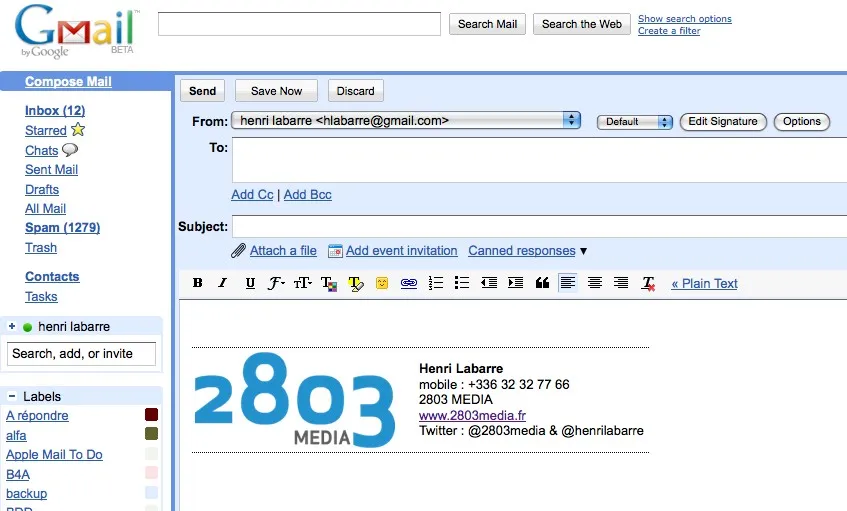Viewport: 847px width, 511px height.
Task: Open All Mail
Action: [45, 209]
